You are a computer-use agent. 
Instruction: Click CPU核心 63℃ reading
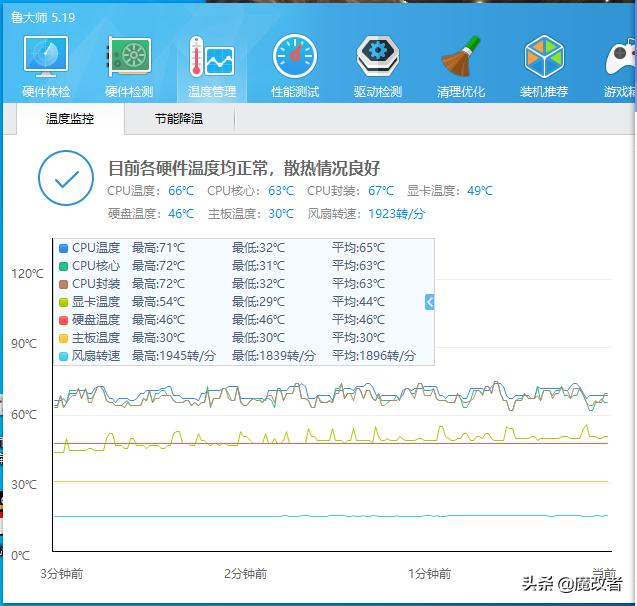(x=250, y=190)
